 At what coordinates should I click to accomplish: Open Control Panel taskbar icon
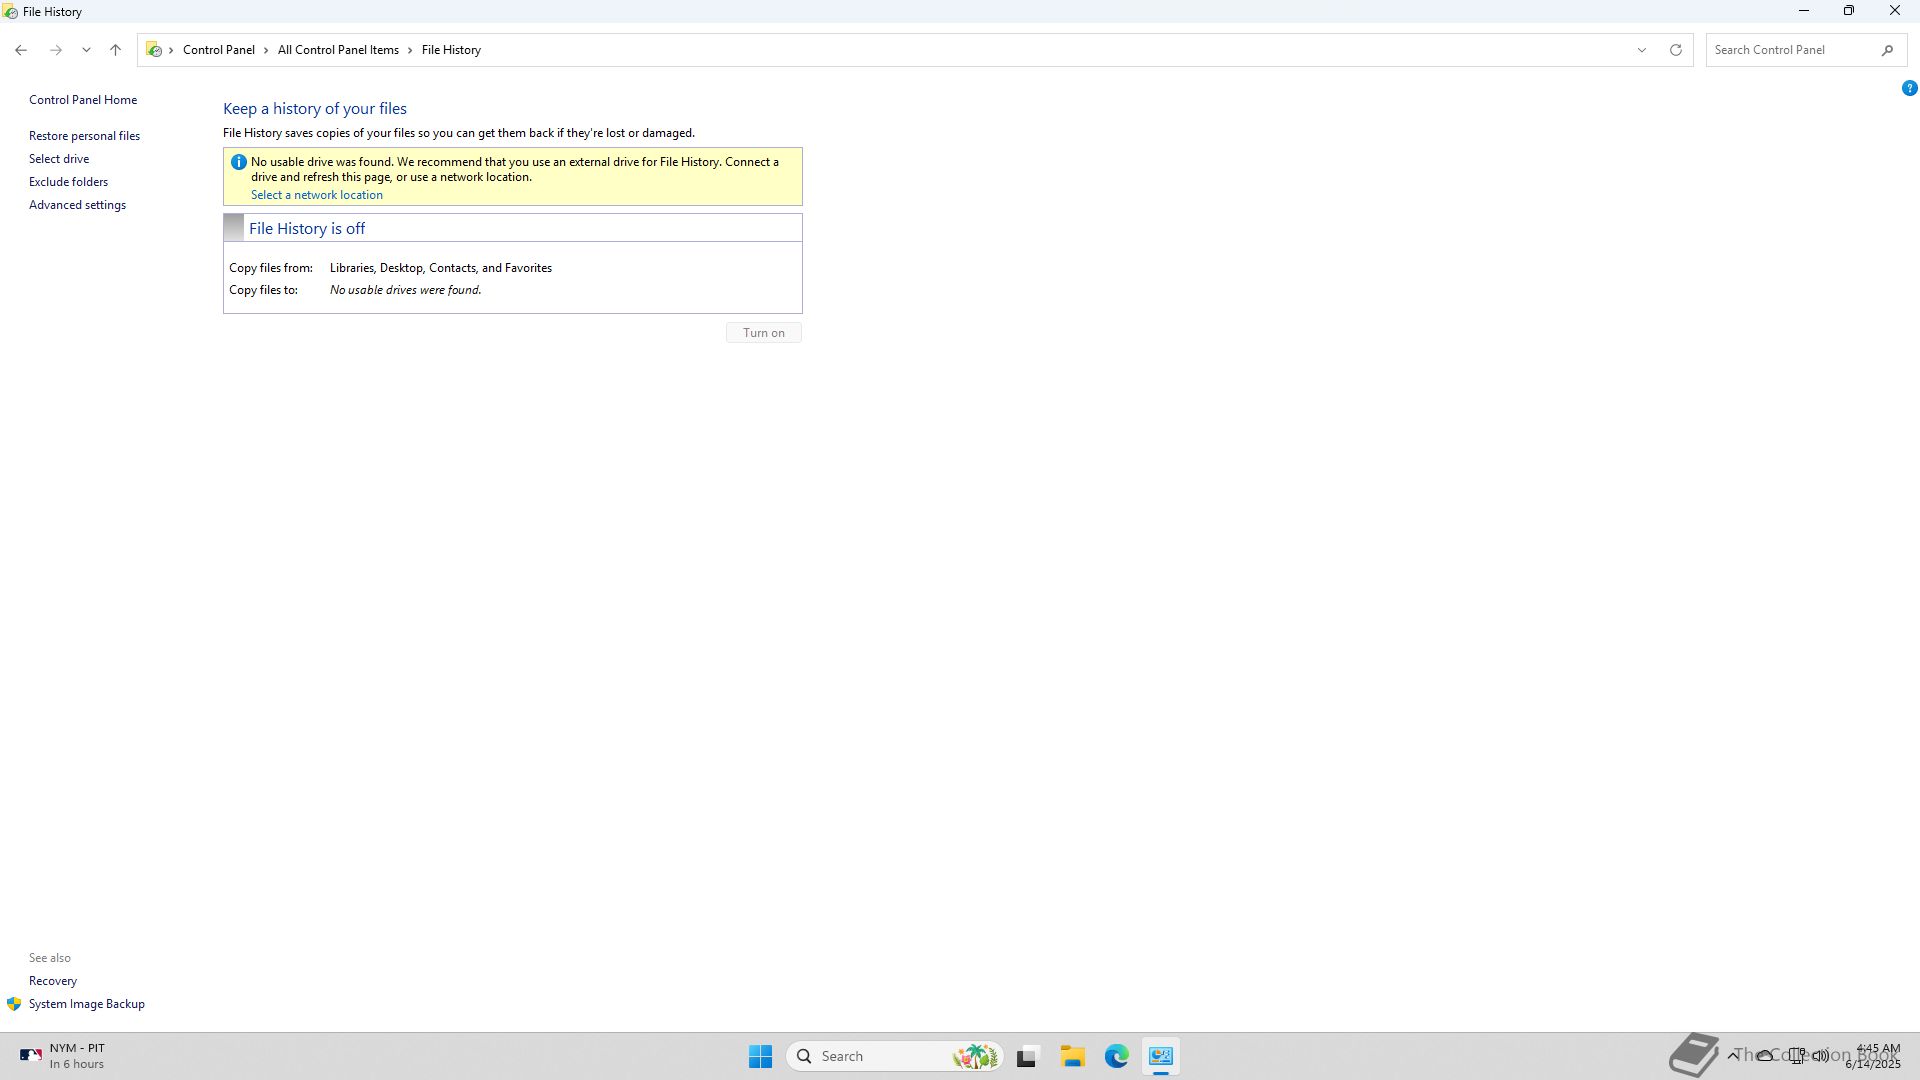coord(1160,1056)
